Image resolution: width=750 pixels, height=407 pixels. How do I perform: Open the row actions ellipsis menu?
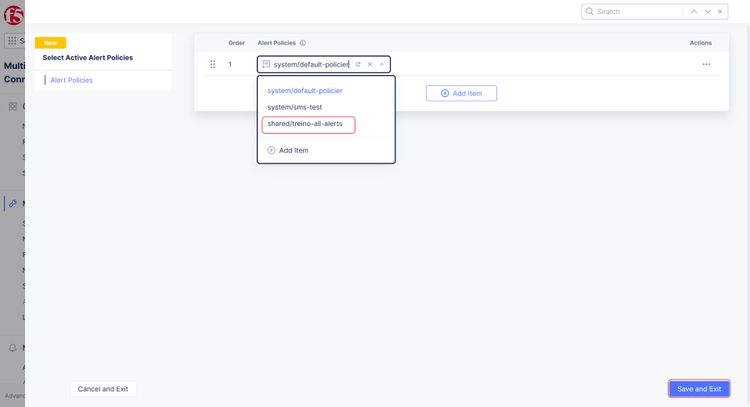706,64
